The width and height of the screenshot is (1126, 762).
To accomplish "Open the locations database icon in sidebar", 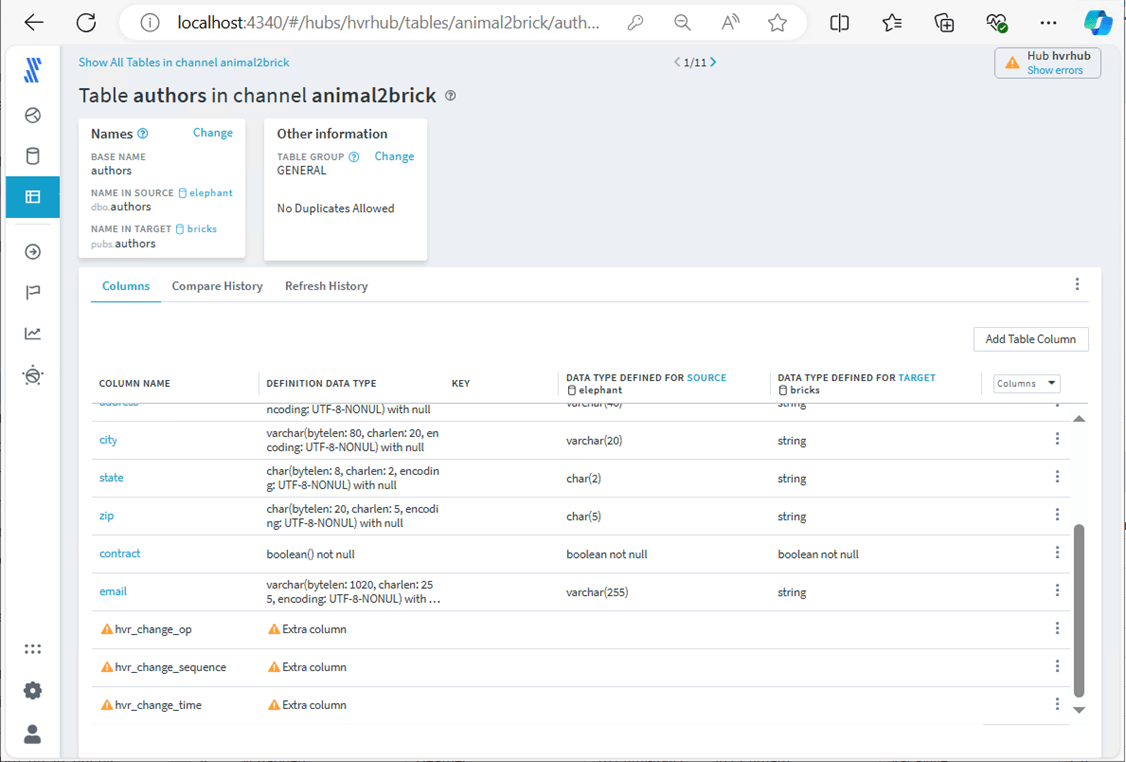I will [x=32, y=156].
